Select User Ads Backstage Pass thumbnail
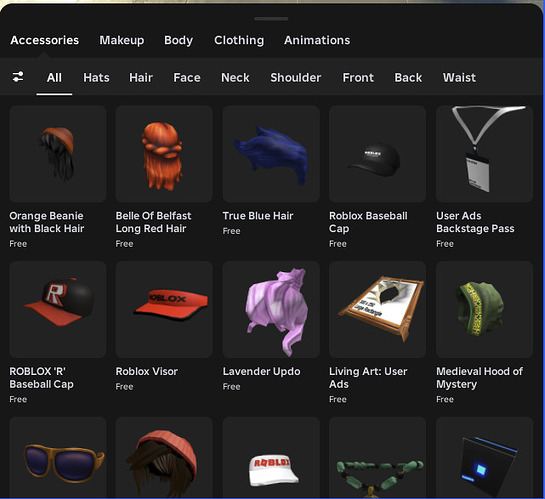 (x=485, y=154)
